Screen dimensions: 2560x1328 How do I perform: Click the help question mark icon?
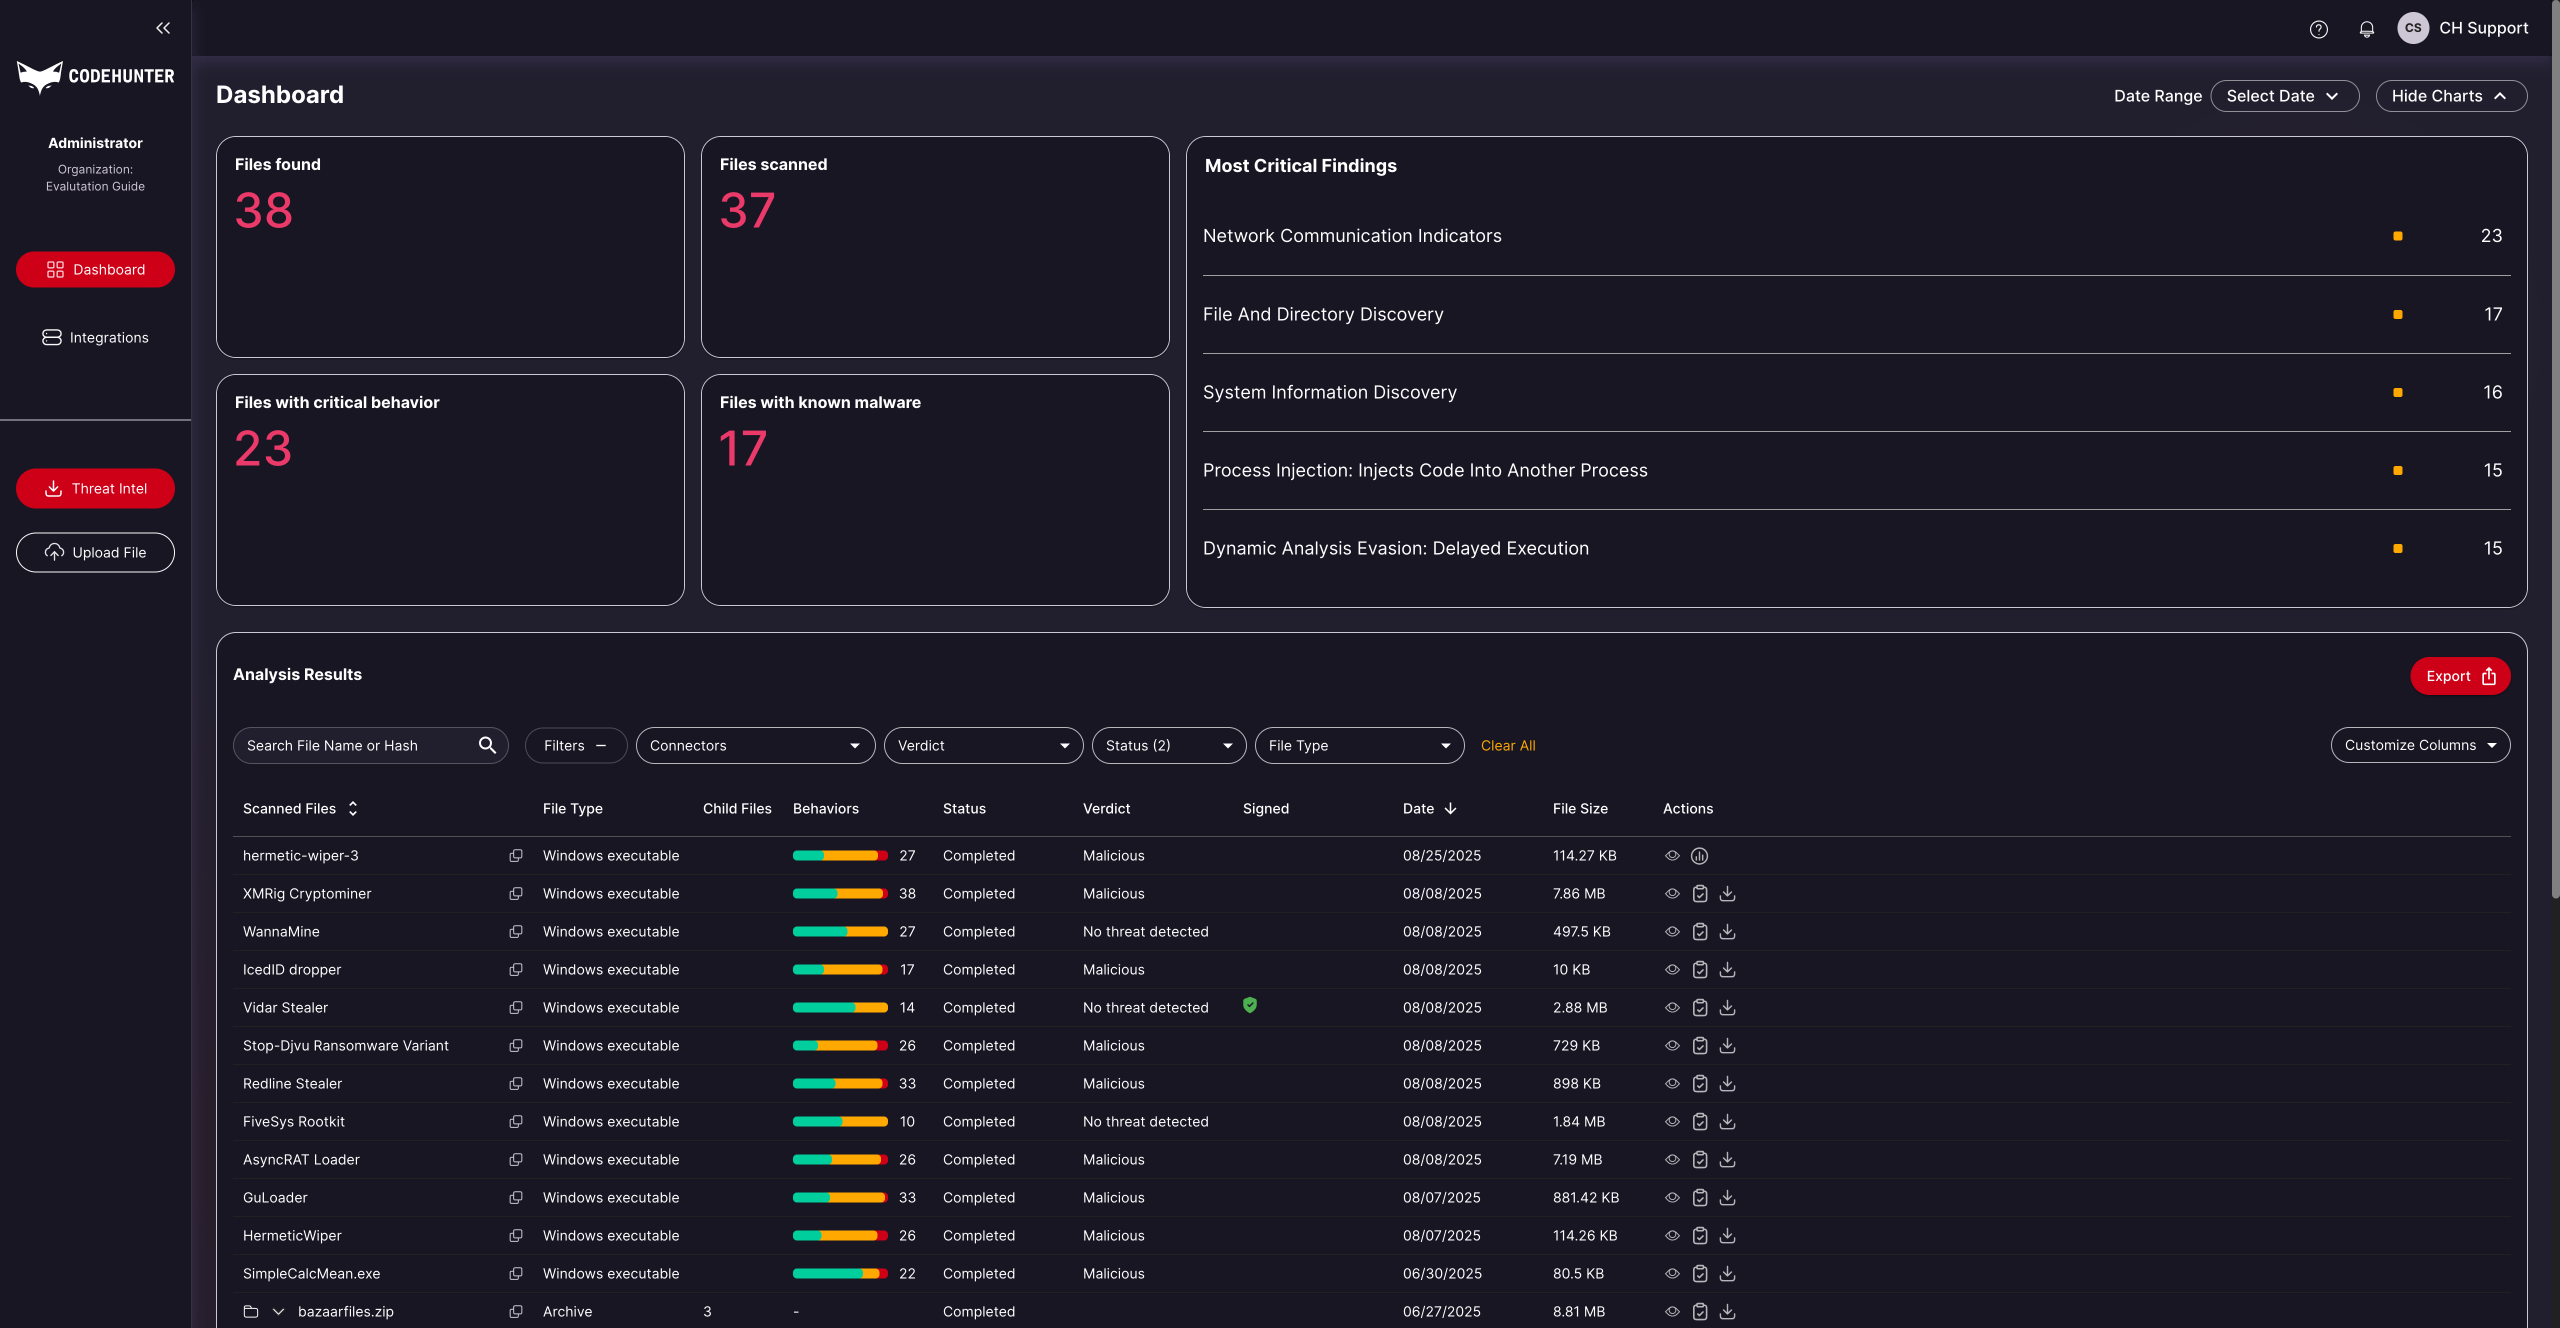(2318, 29)
